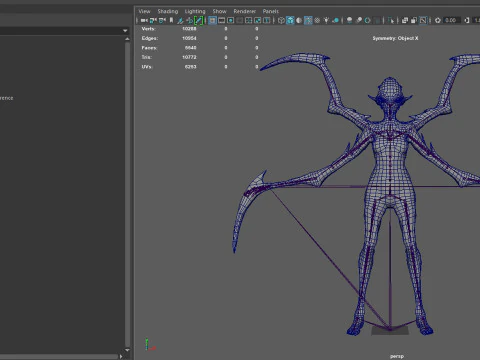
Task: Click the Shadows icon
Action: click(336, 21)
